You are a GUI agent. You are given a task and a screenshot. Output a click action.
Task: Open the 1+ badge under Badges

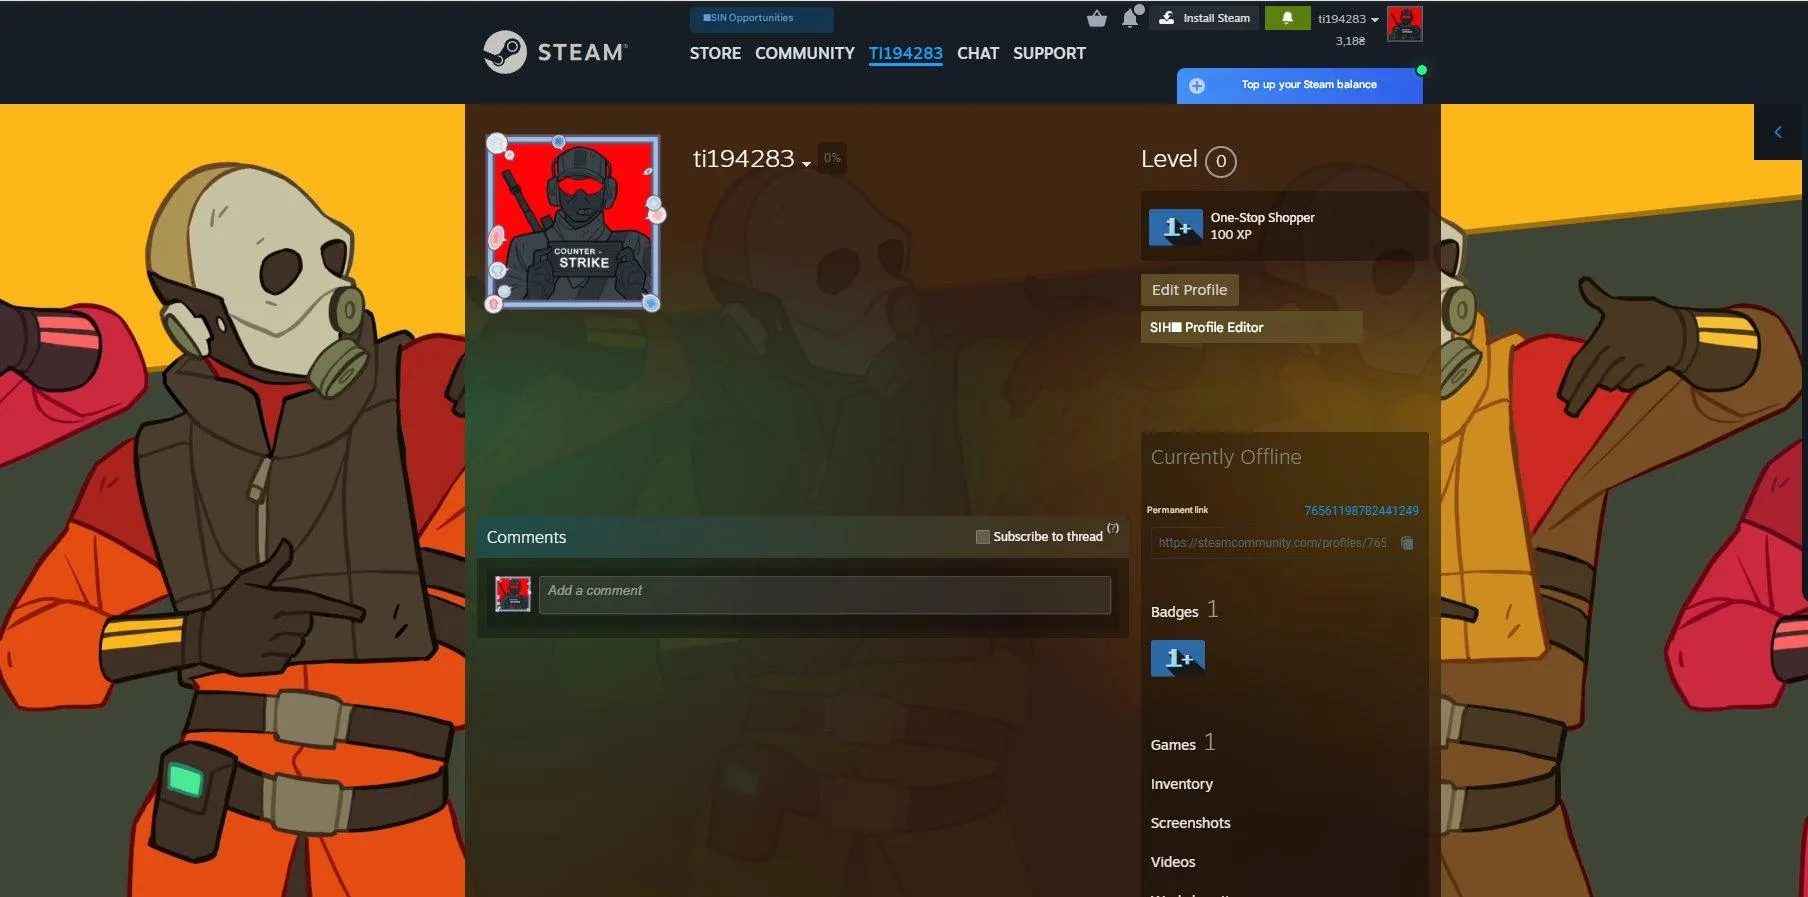point(1177,658)
